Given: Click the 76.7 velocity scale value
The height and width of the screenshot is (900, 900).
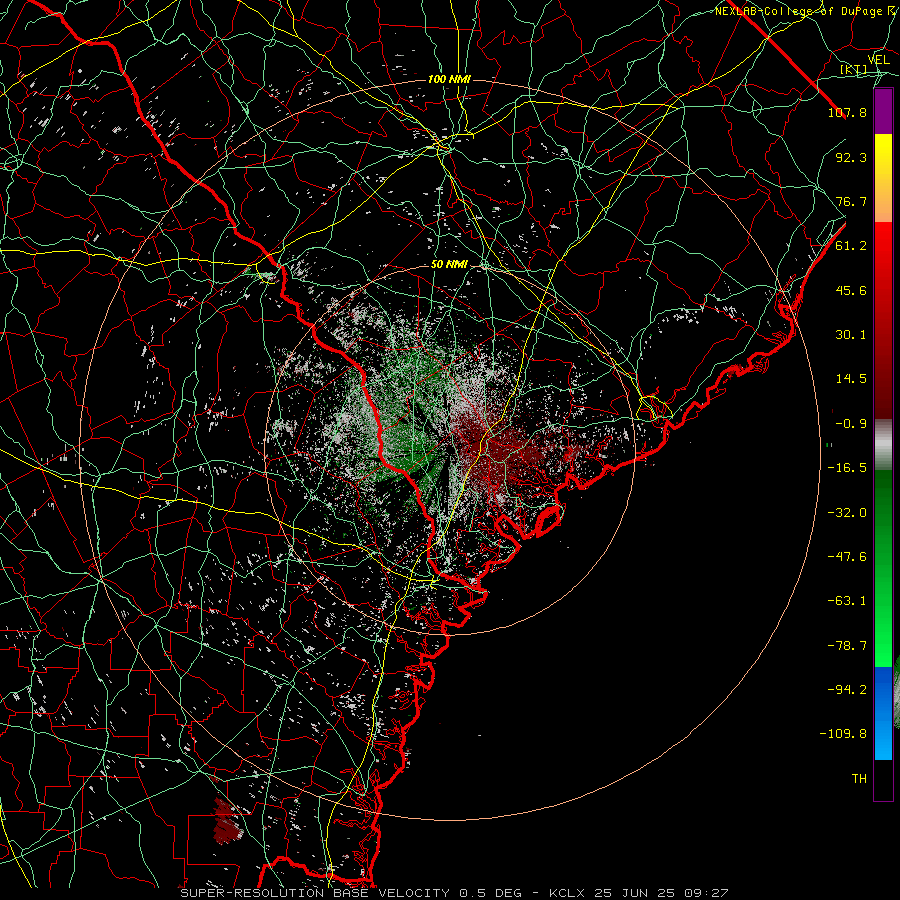Looking at the screenshot, I should coord(851,201).
